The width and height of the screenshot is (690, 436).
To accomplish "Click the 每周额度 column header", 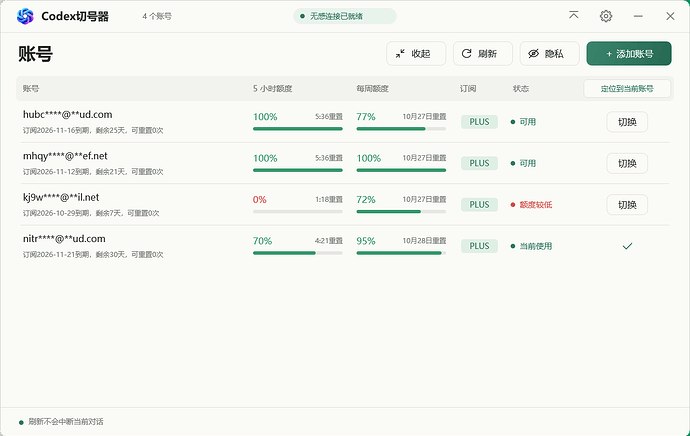I will (x=372, y=88).
